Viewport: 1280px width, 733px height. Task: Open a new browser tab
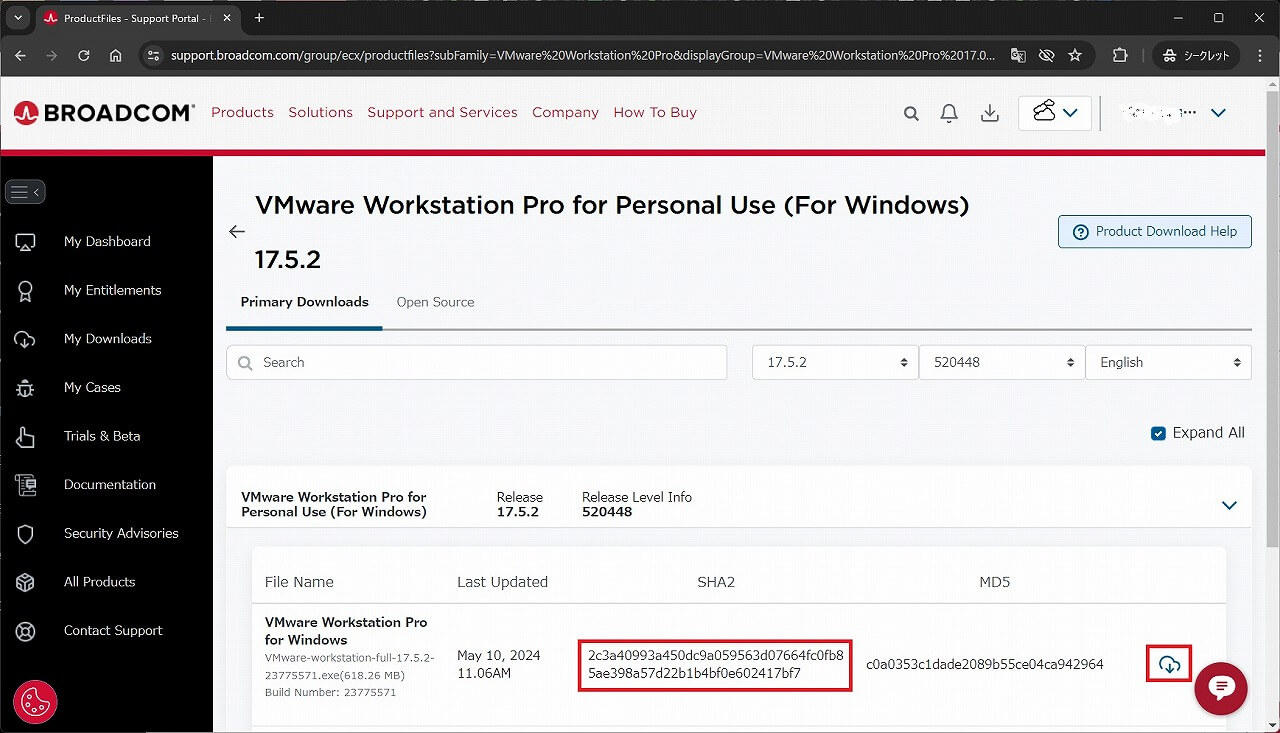coord(259,18)
